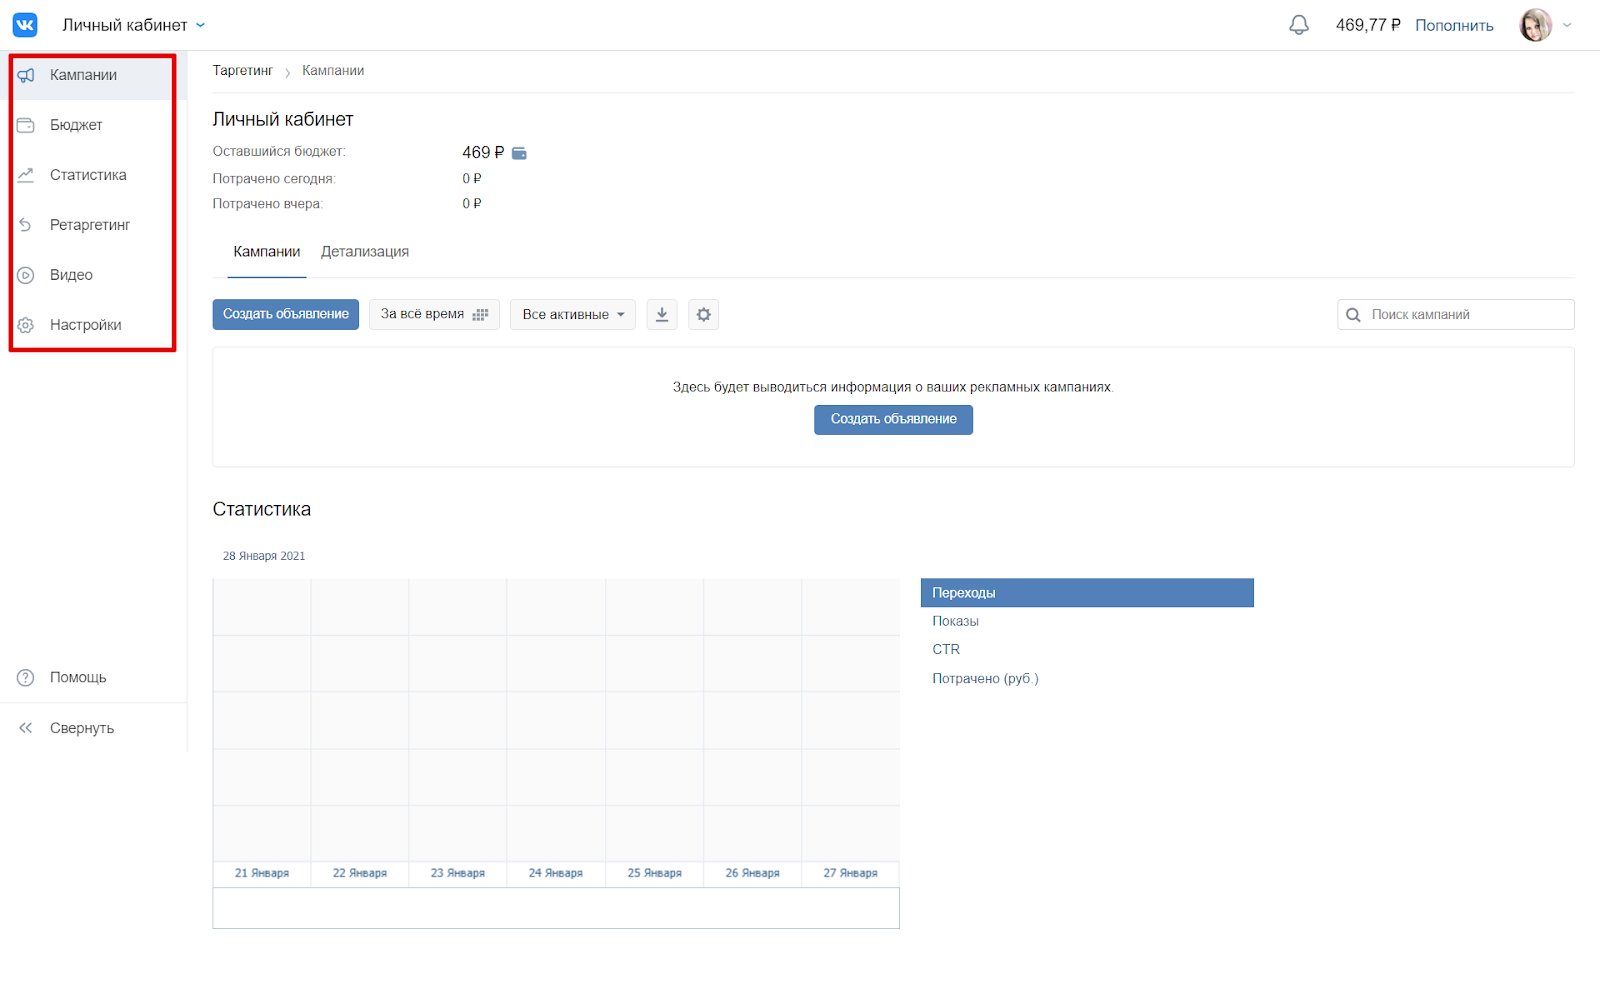Click Пополнить balance link
The width and height of the screenshot is (1600, 989).
pos(1453,25)
